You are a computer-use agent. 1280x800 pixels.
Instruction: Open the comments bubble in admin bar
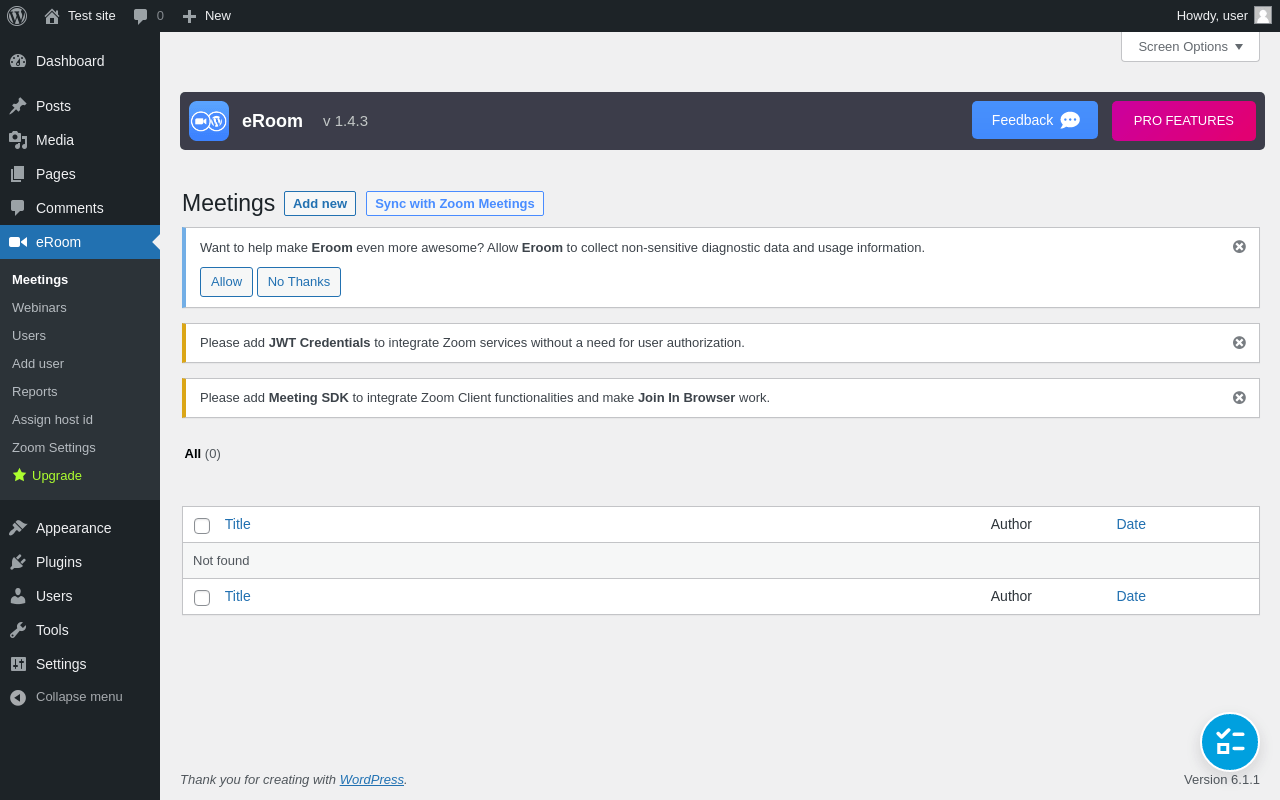148,16
